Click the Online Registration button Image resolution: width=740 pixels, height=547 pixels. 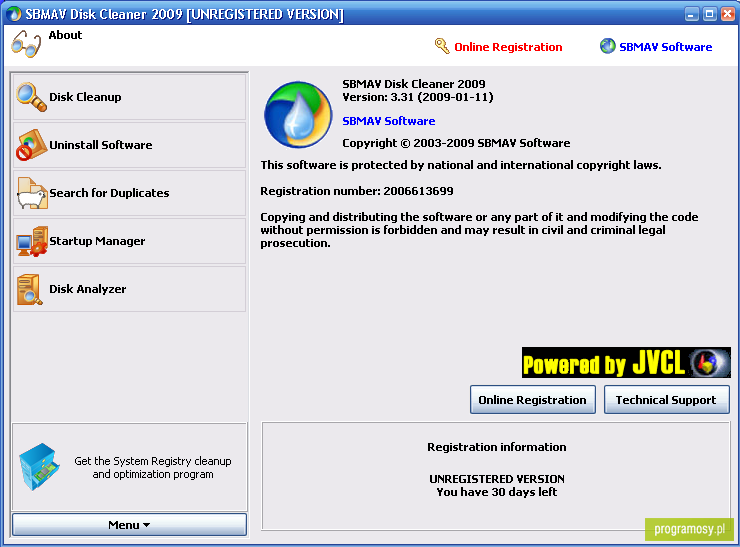coord(532,400)
